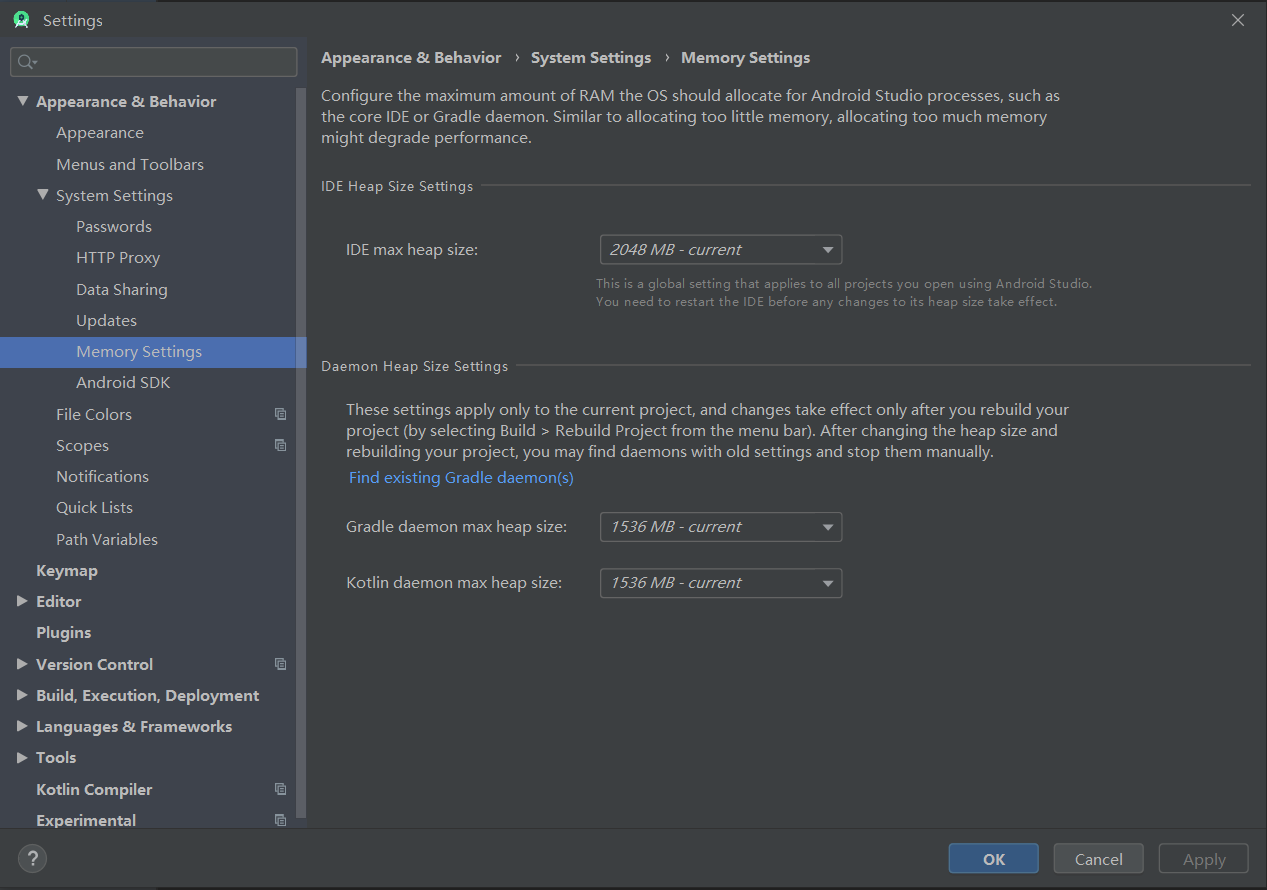Open the IDE max heap size dropdown
Viewport: 1267px width, 890px height.
720,249
